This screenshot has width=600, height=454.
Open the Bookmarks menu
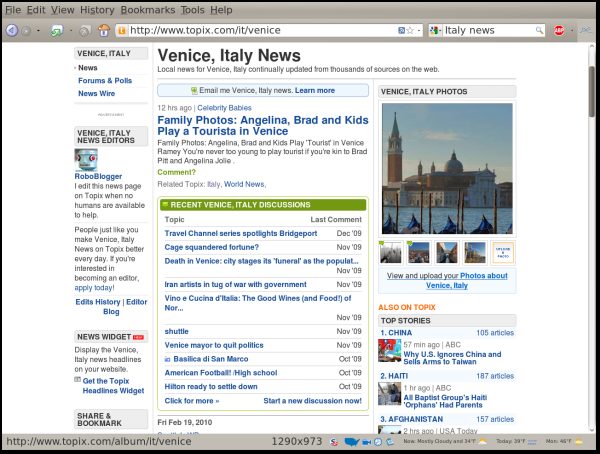[x=148, y=10]
